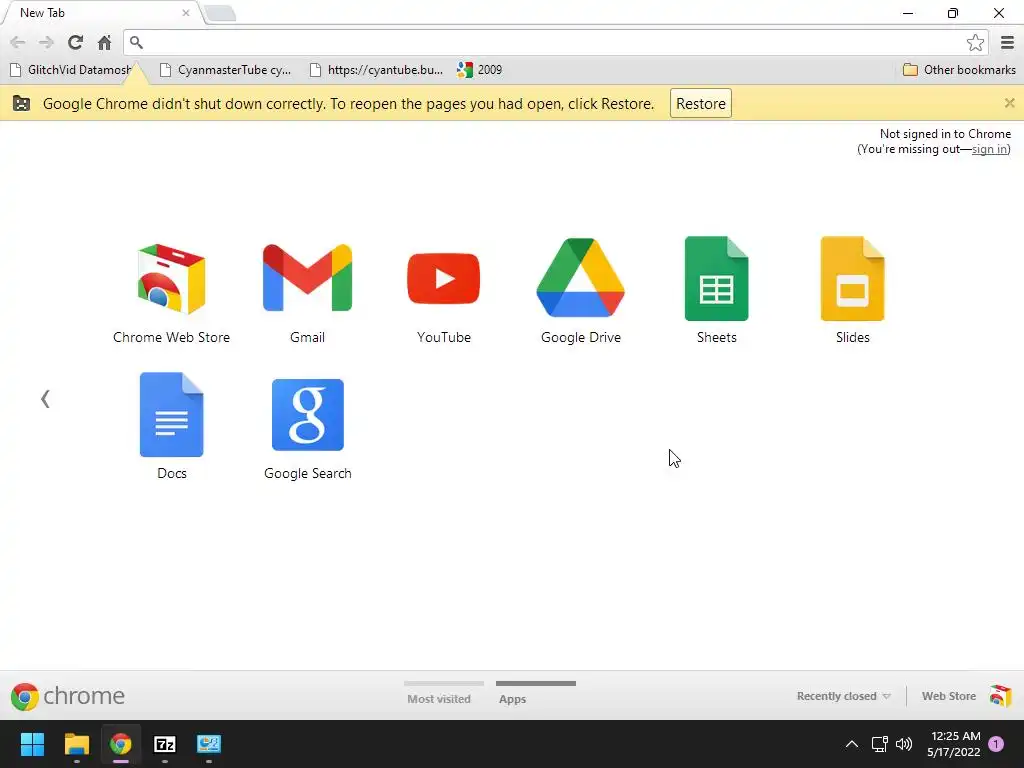
Task: Open the volume tray icon
Action: 904,744
